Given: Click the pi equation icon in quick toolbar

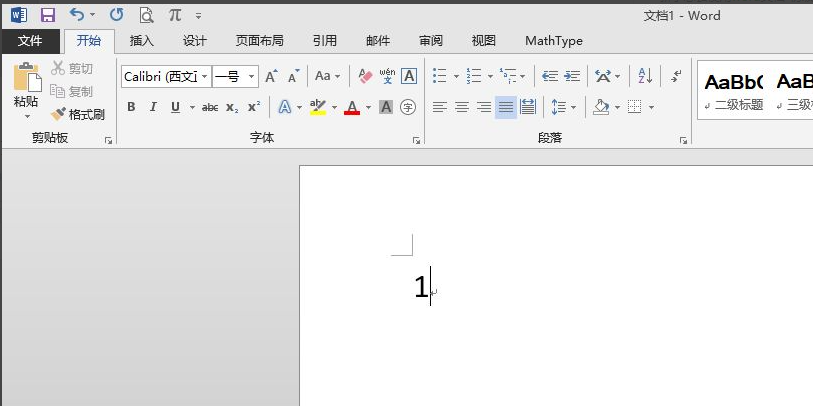Looking at the screenshot, I should 175,15.
